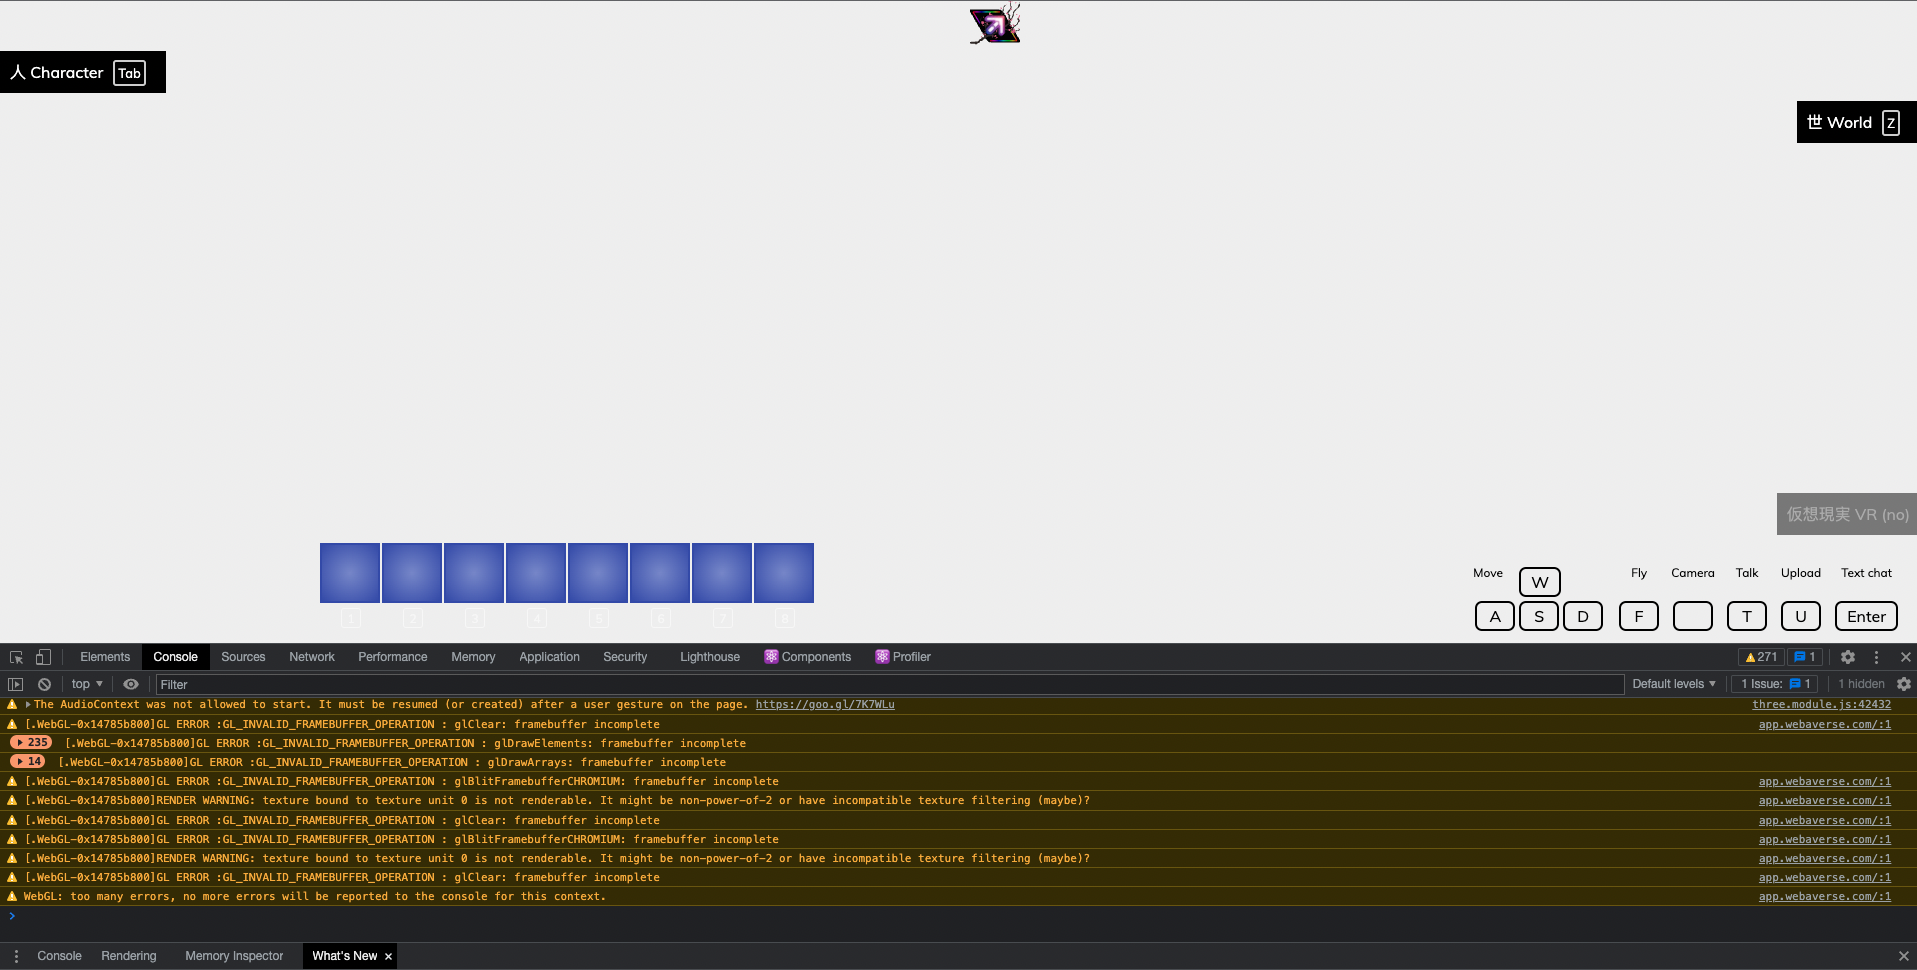1917x970 pixels.
Task: Open the customize DevTools three-dot menu
Action: (1876, 657)
